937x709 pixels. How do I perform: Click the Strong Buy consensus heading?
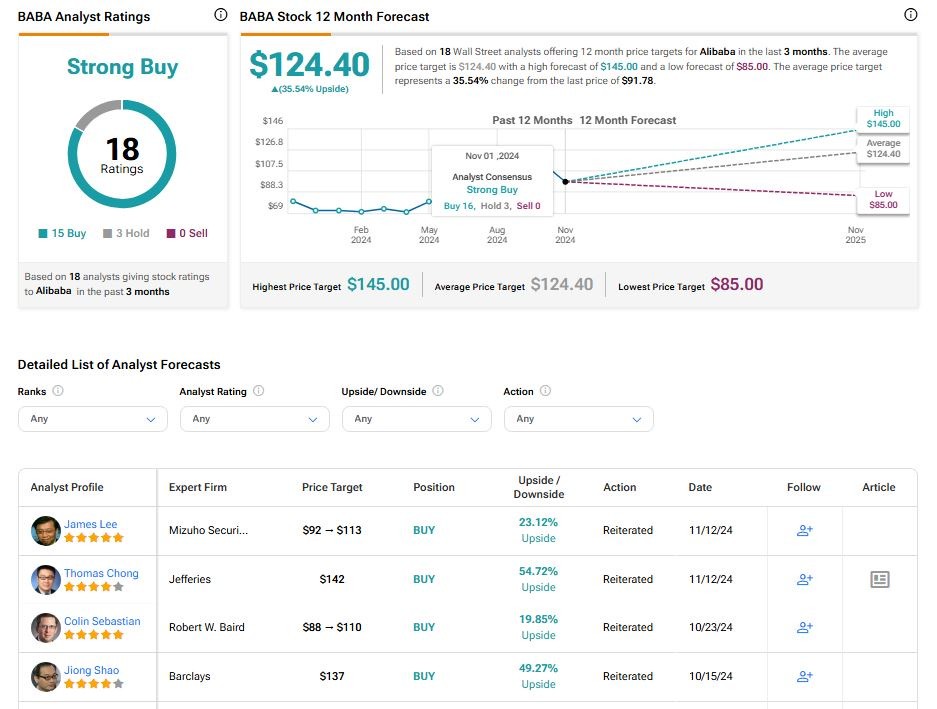(122, 67)
